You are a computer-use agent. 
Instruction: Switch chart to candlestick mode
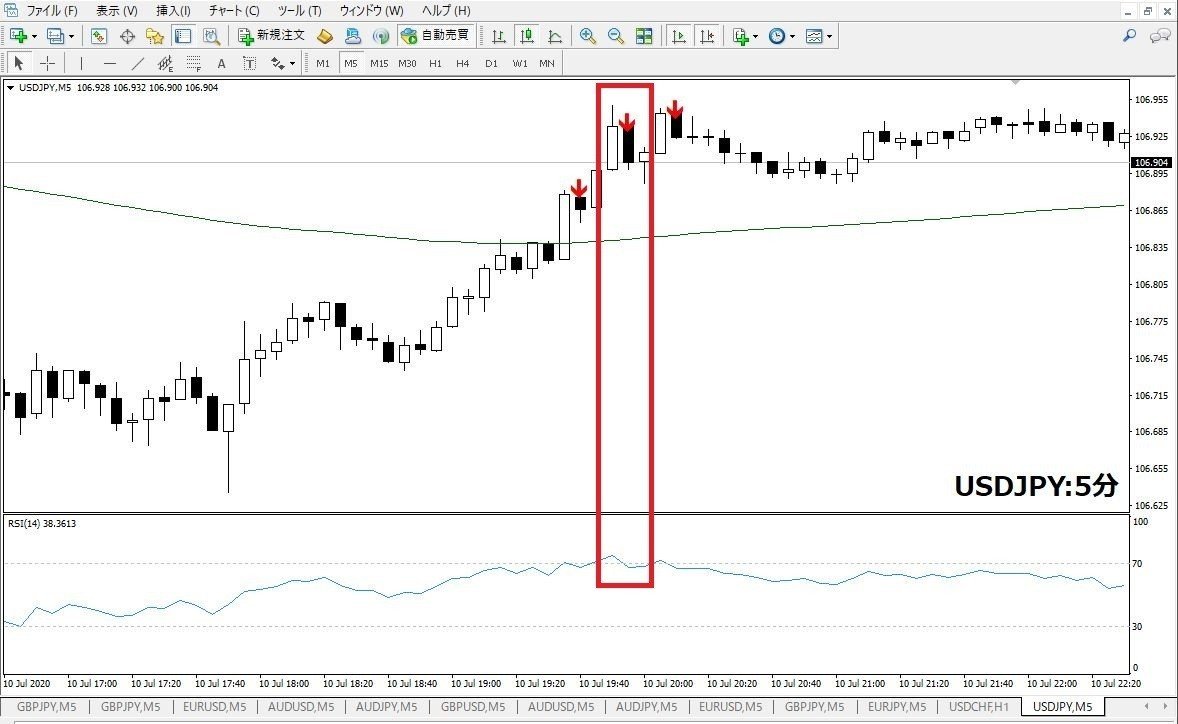click(527, 35)
